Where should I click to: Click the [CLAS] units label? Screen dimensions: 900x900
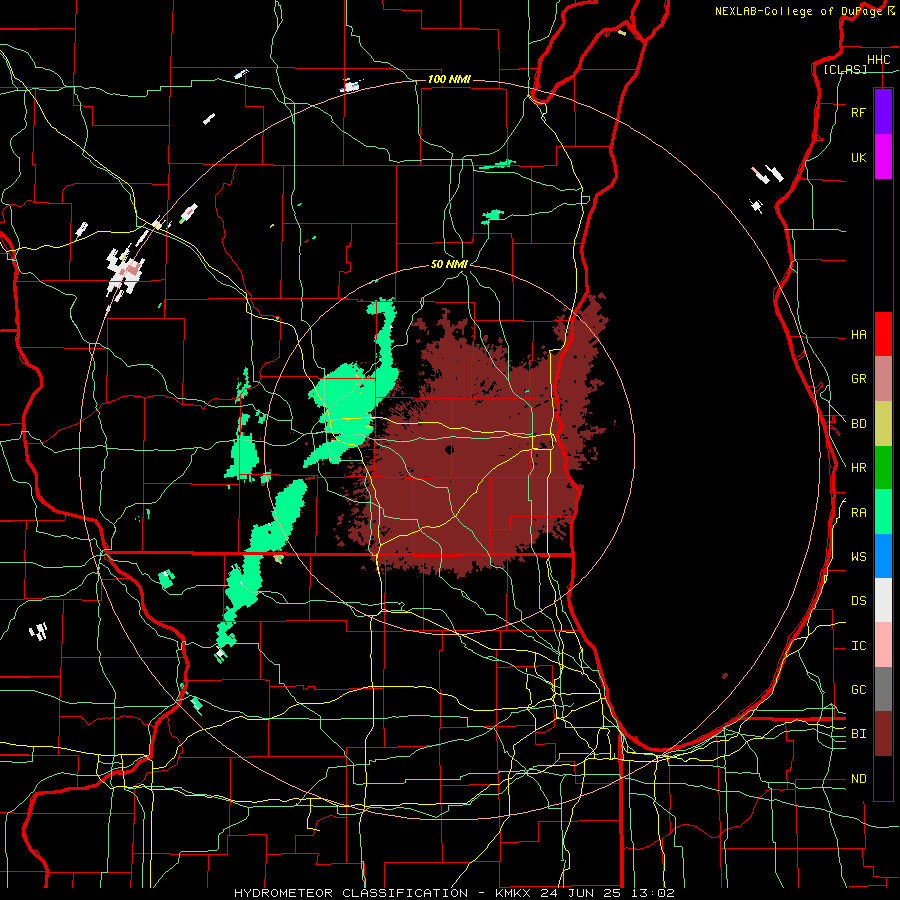(x=845, y=69)
